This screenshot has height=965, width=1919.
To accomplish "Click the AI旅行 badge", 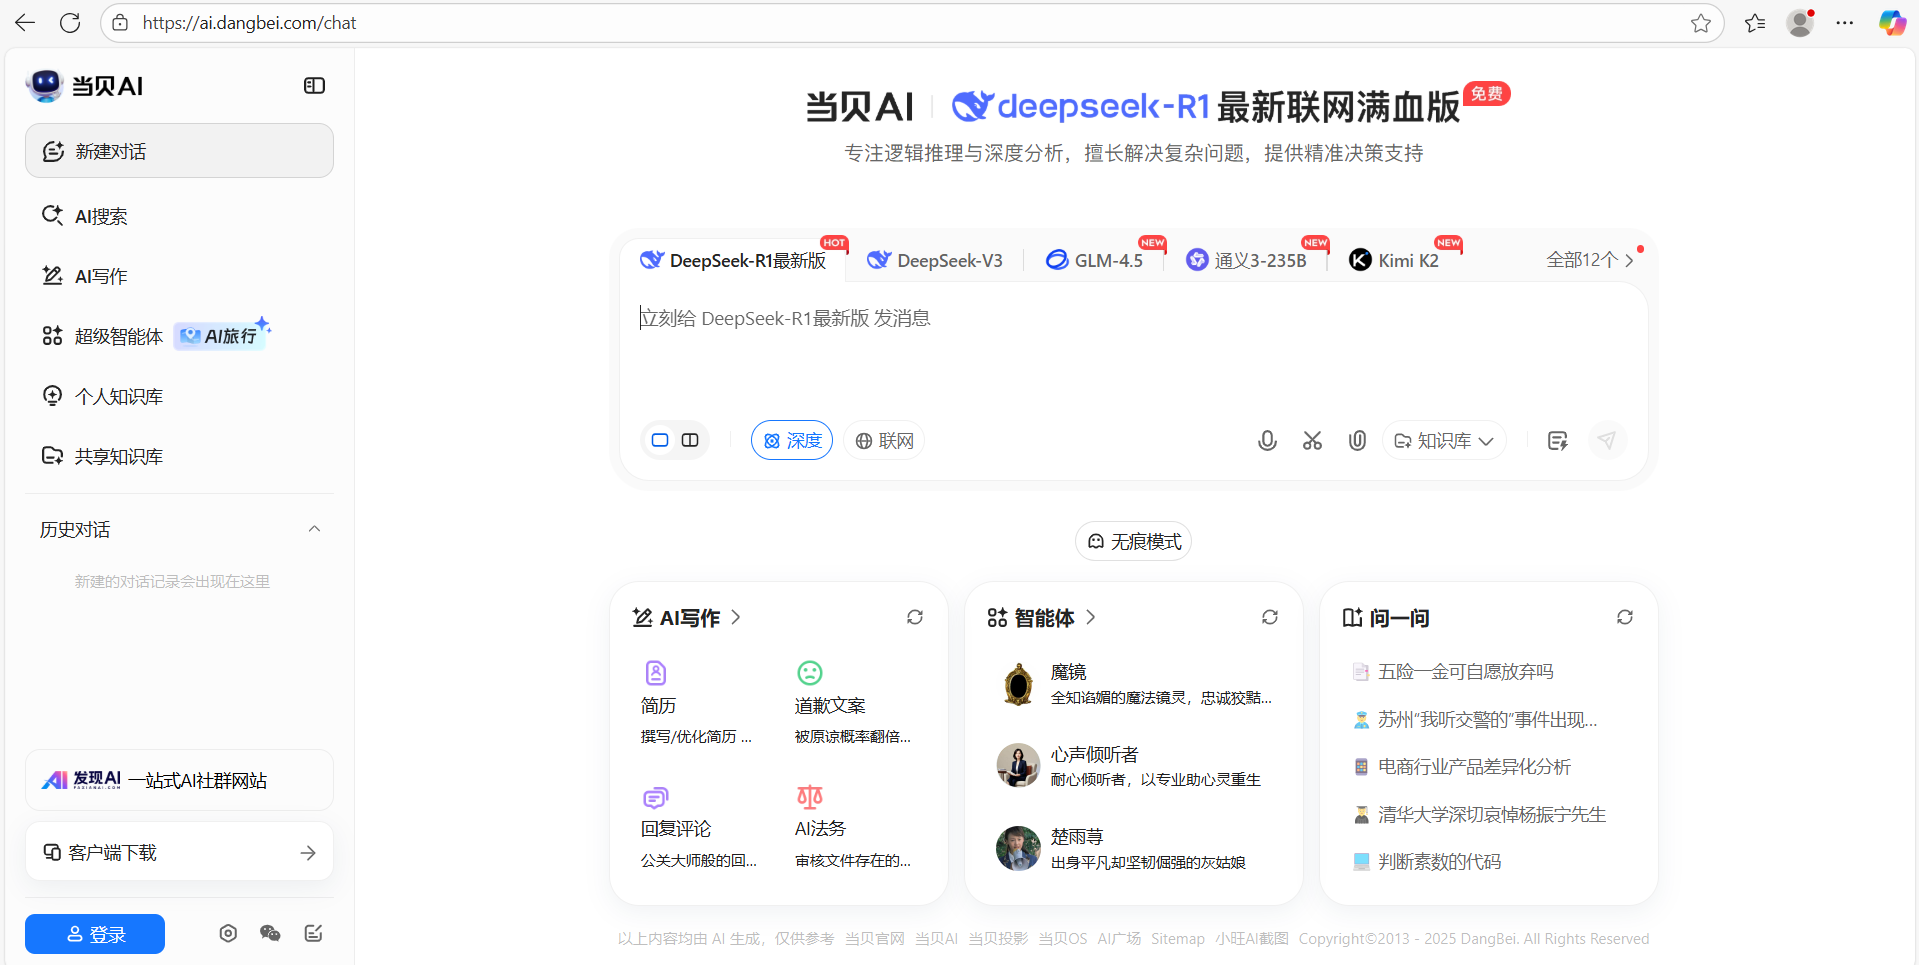I will tap(221, 335).
